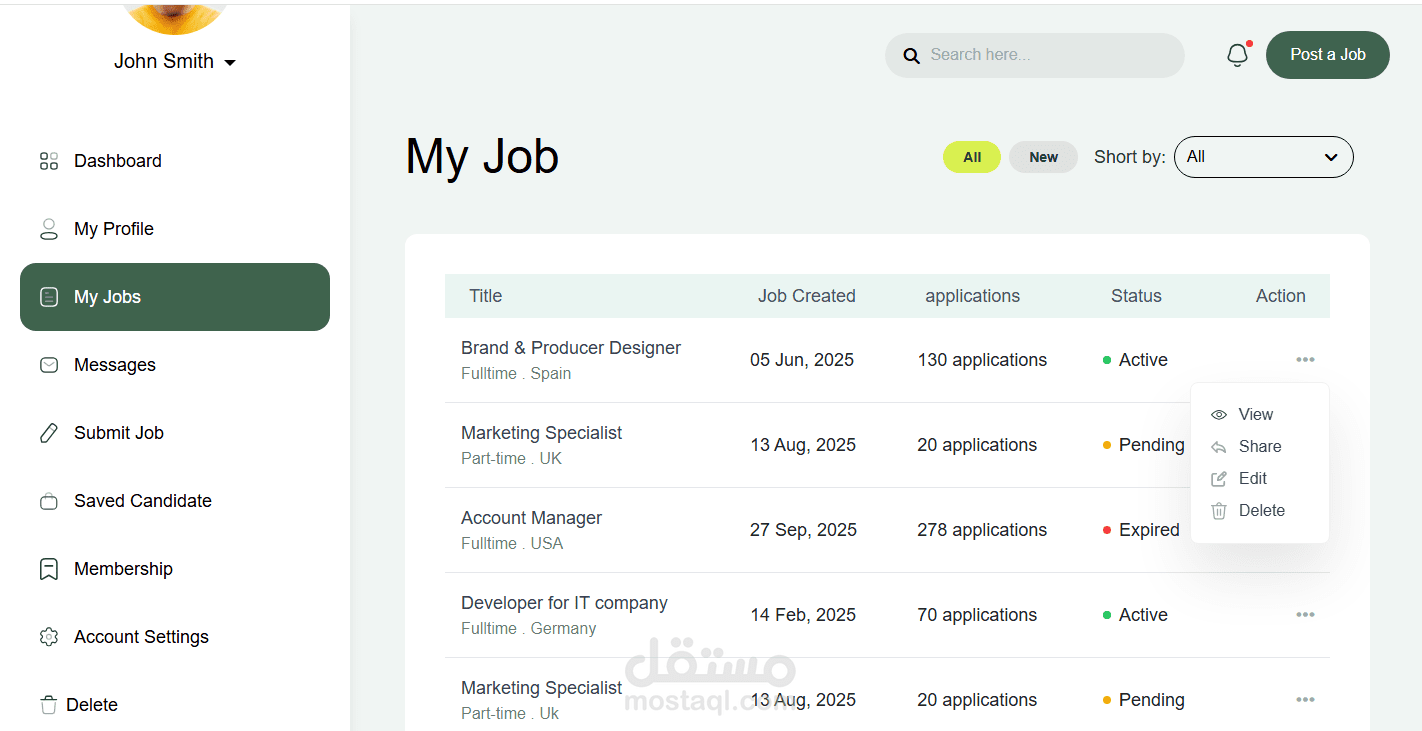This screenshot has height=731, width=1422.
Task: Click the Membership bookmark icon
Action: (x=49, y=569)
